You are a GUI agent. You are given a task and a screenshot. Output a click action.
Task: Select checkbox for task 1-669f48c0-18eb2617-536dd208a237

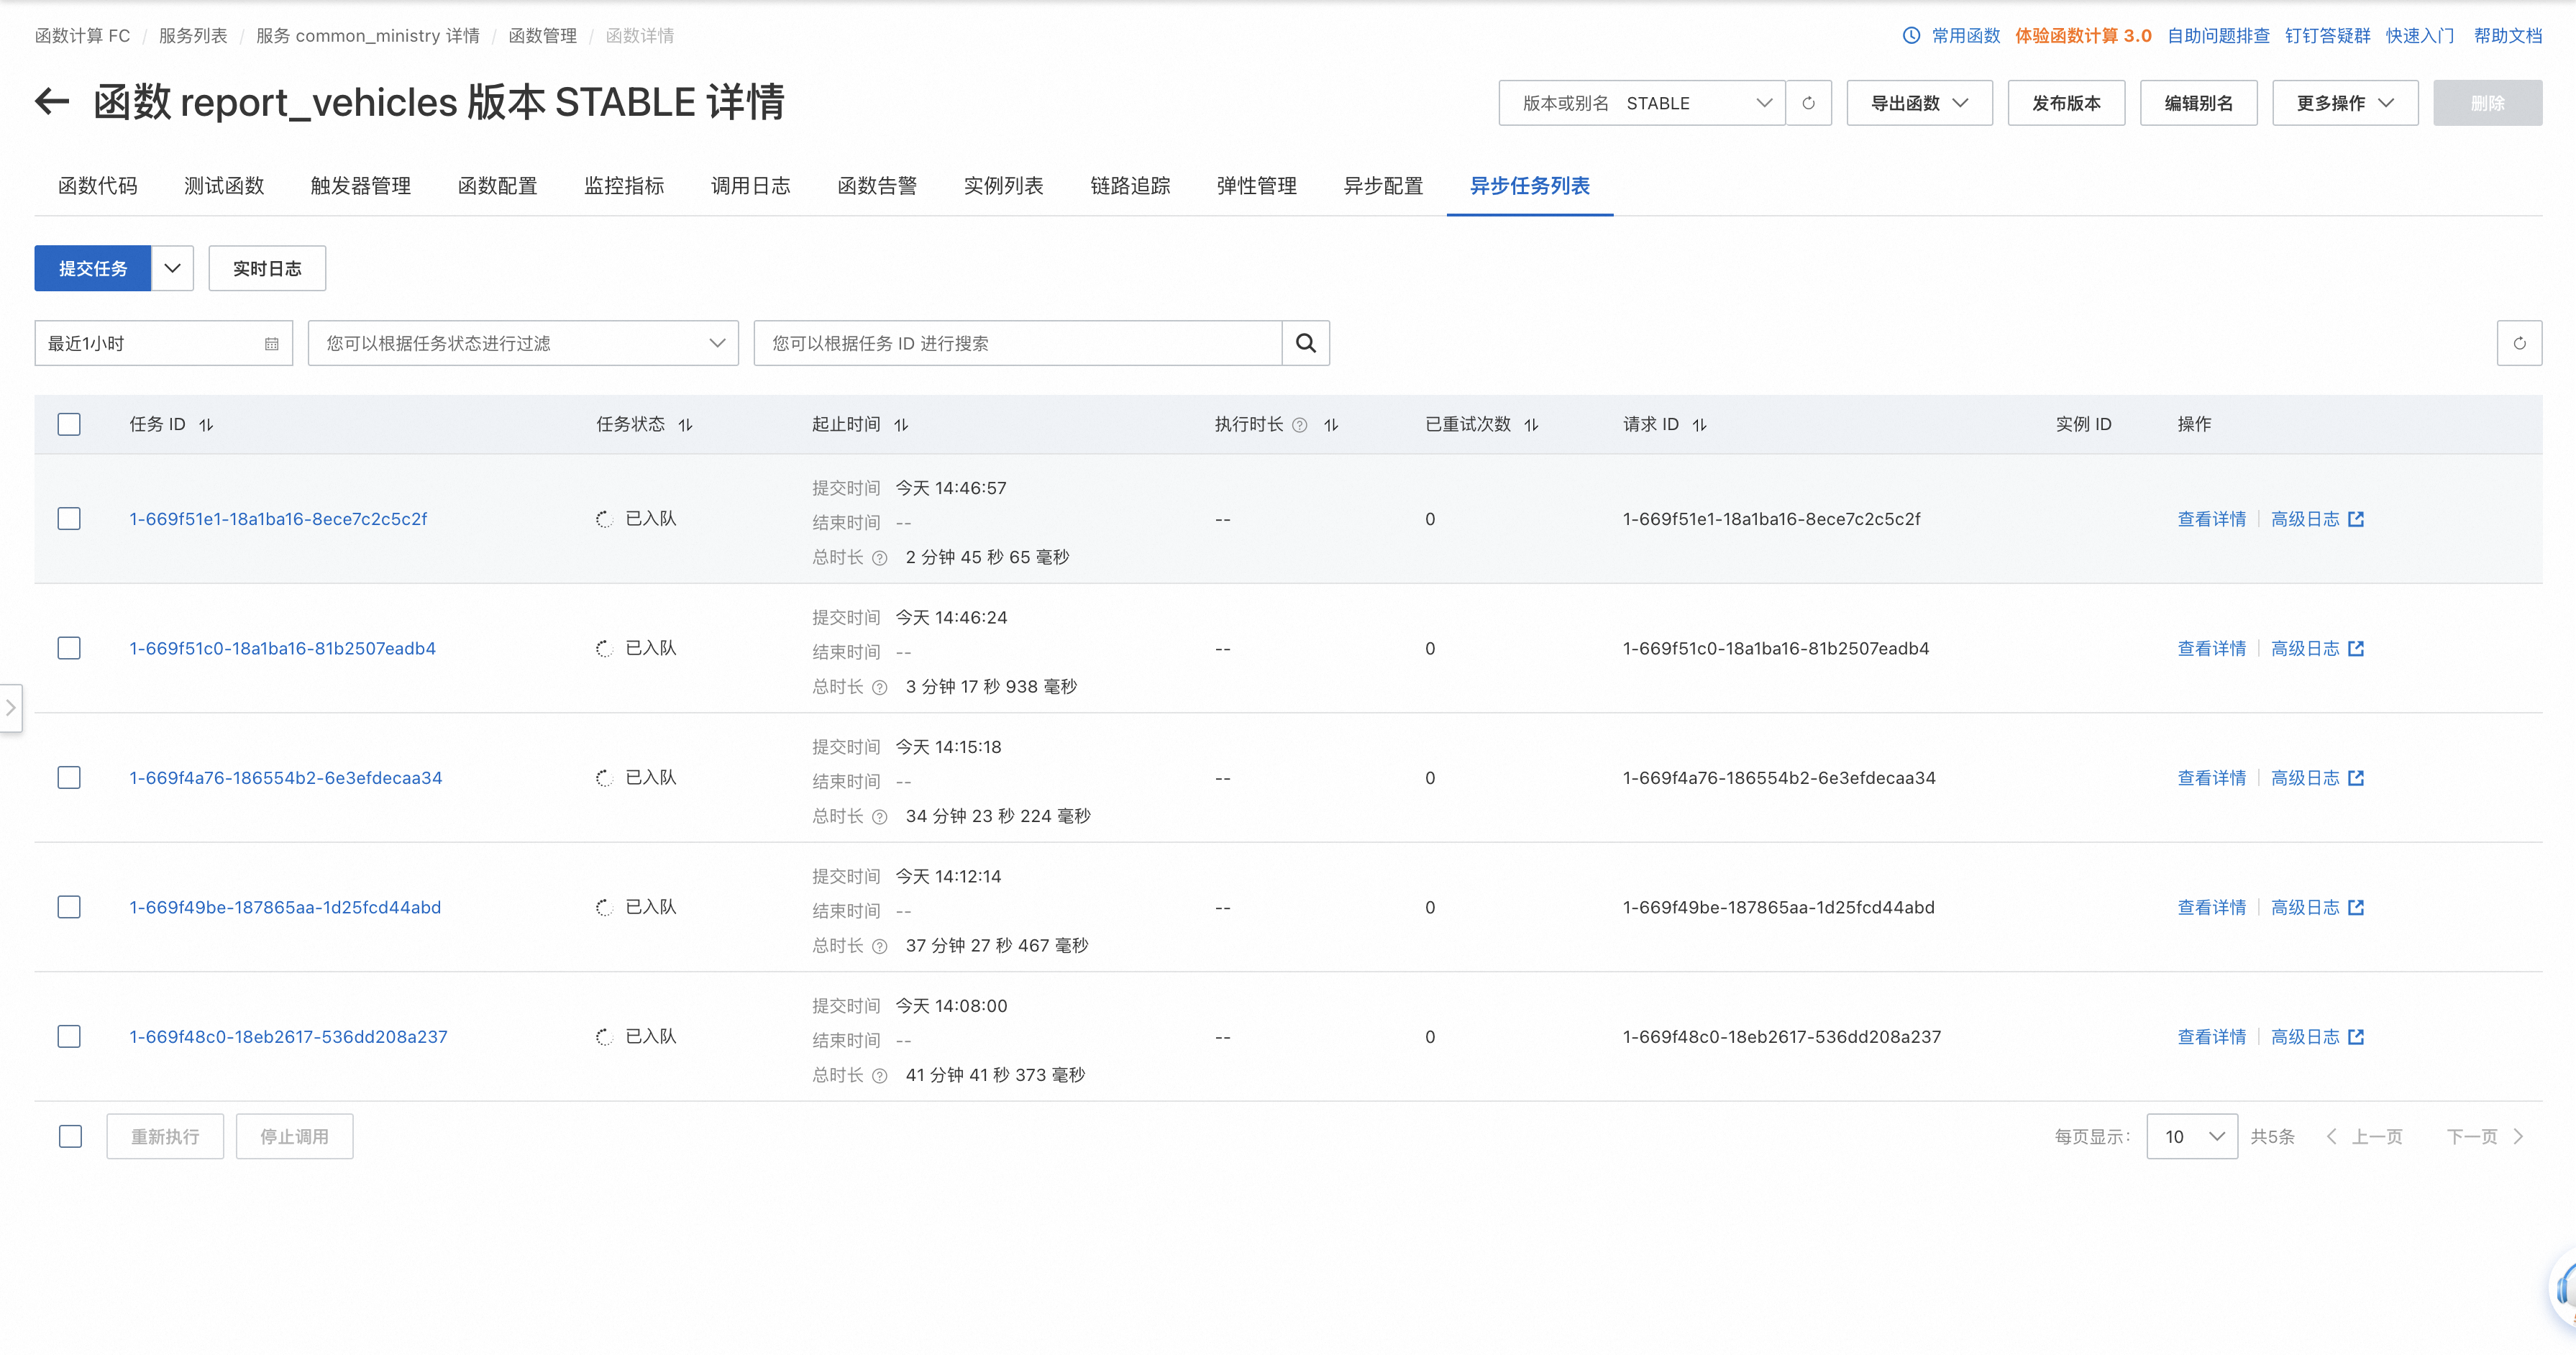coord(69,1037)
